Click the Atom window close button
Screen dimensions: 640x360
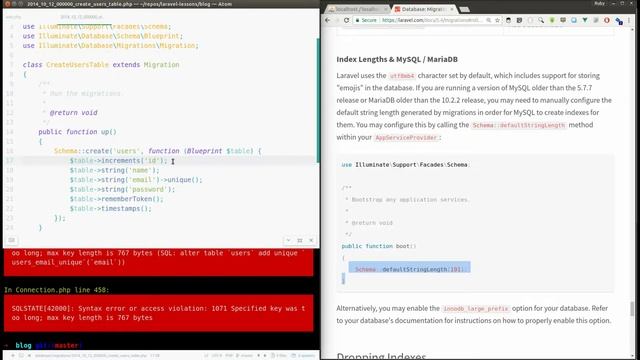[x=7, y=4]
